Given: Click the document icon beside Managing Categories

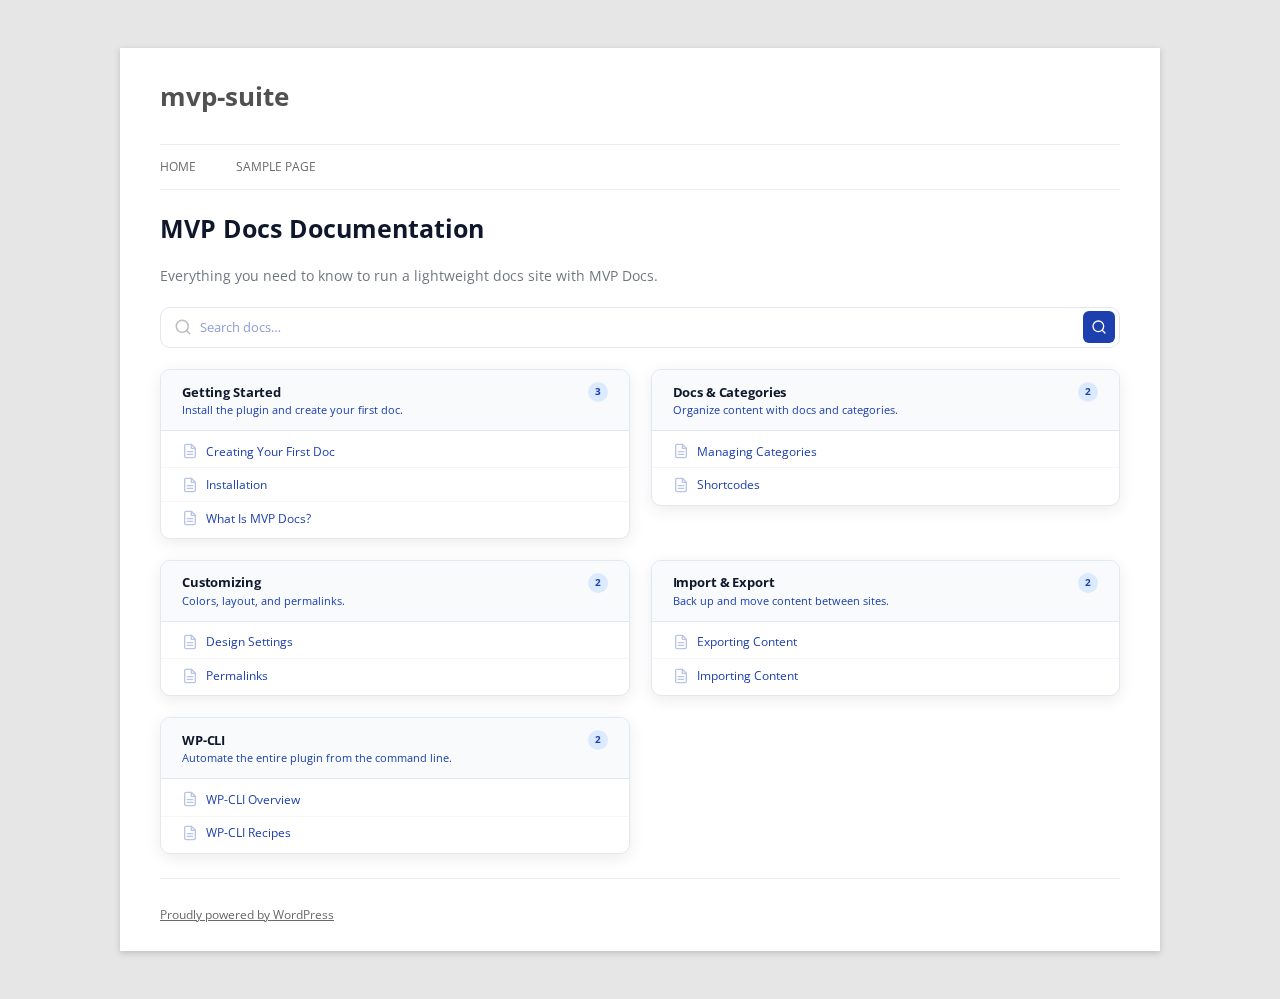Looking at the screenshot, I should pos(681,451).
